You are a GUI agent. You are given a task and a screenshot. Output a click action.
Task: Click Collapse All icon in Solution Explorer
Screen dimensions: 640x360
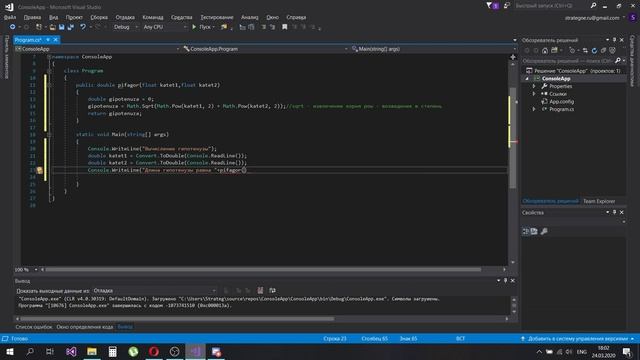(x=603, y=51)
